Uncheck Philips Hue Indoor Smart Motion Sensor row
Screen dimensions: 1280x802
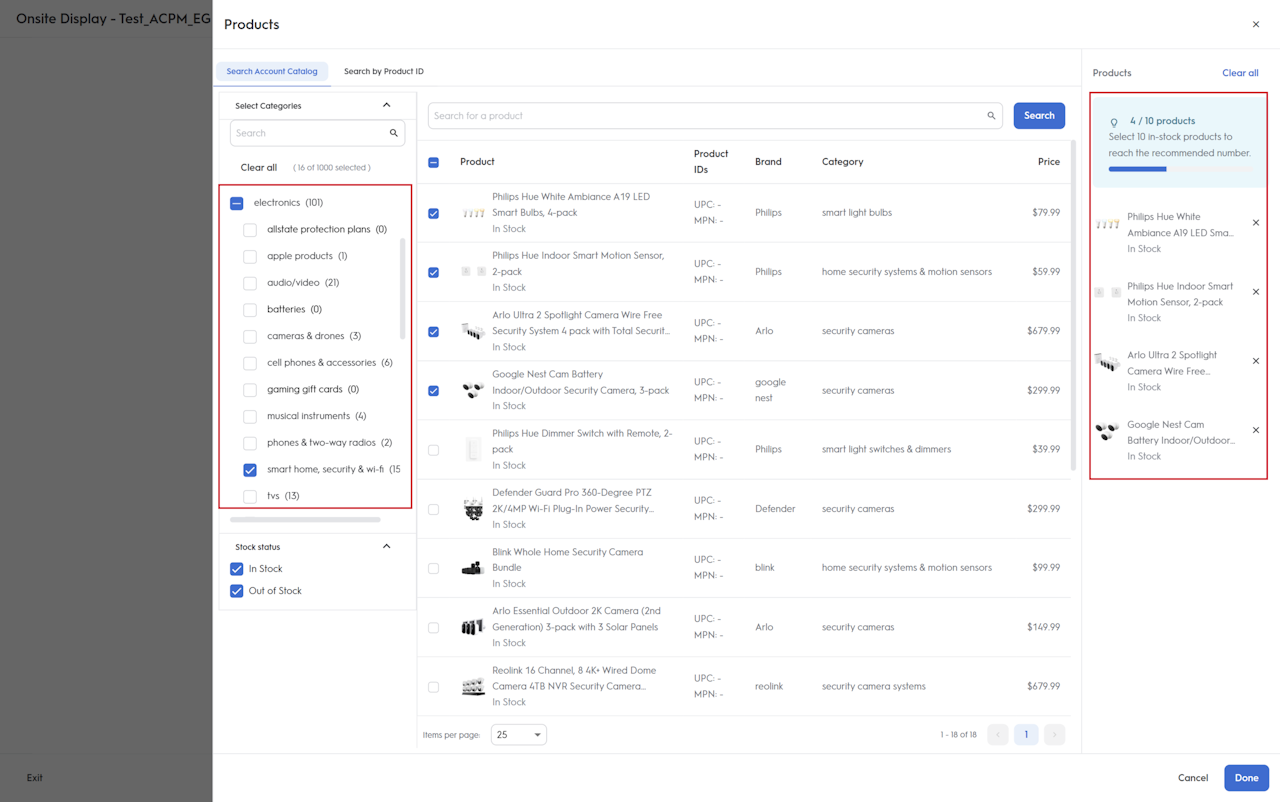coord(433,272)
